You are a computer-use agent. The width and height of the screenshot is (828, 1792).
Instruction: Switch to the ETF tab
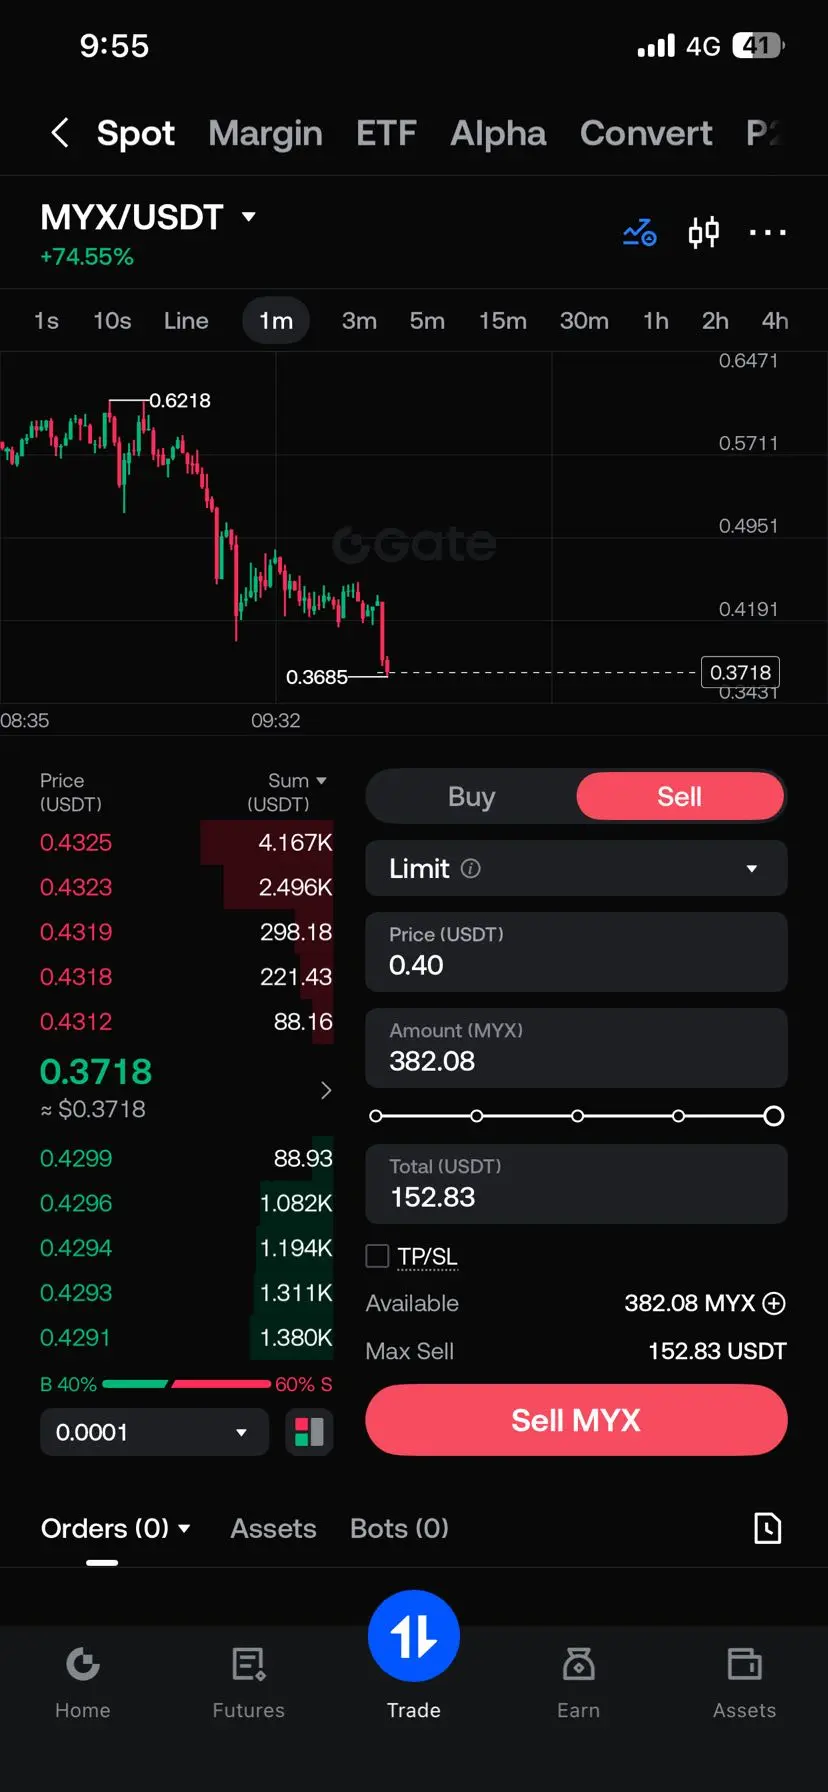(386, 133)
